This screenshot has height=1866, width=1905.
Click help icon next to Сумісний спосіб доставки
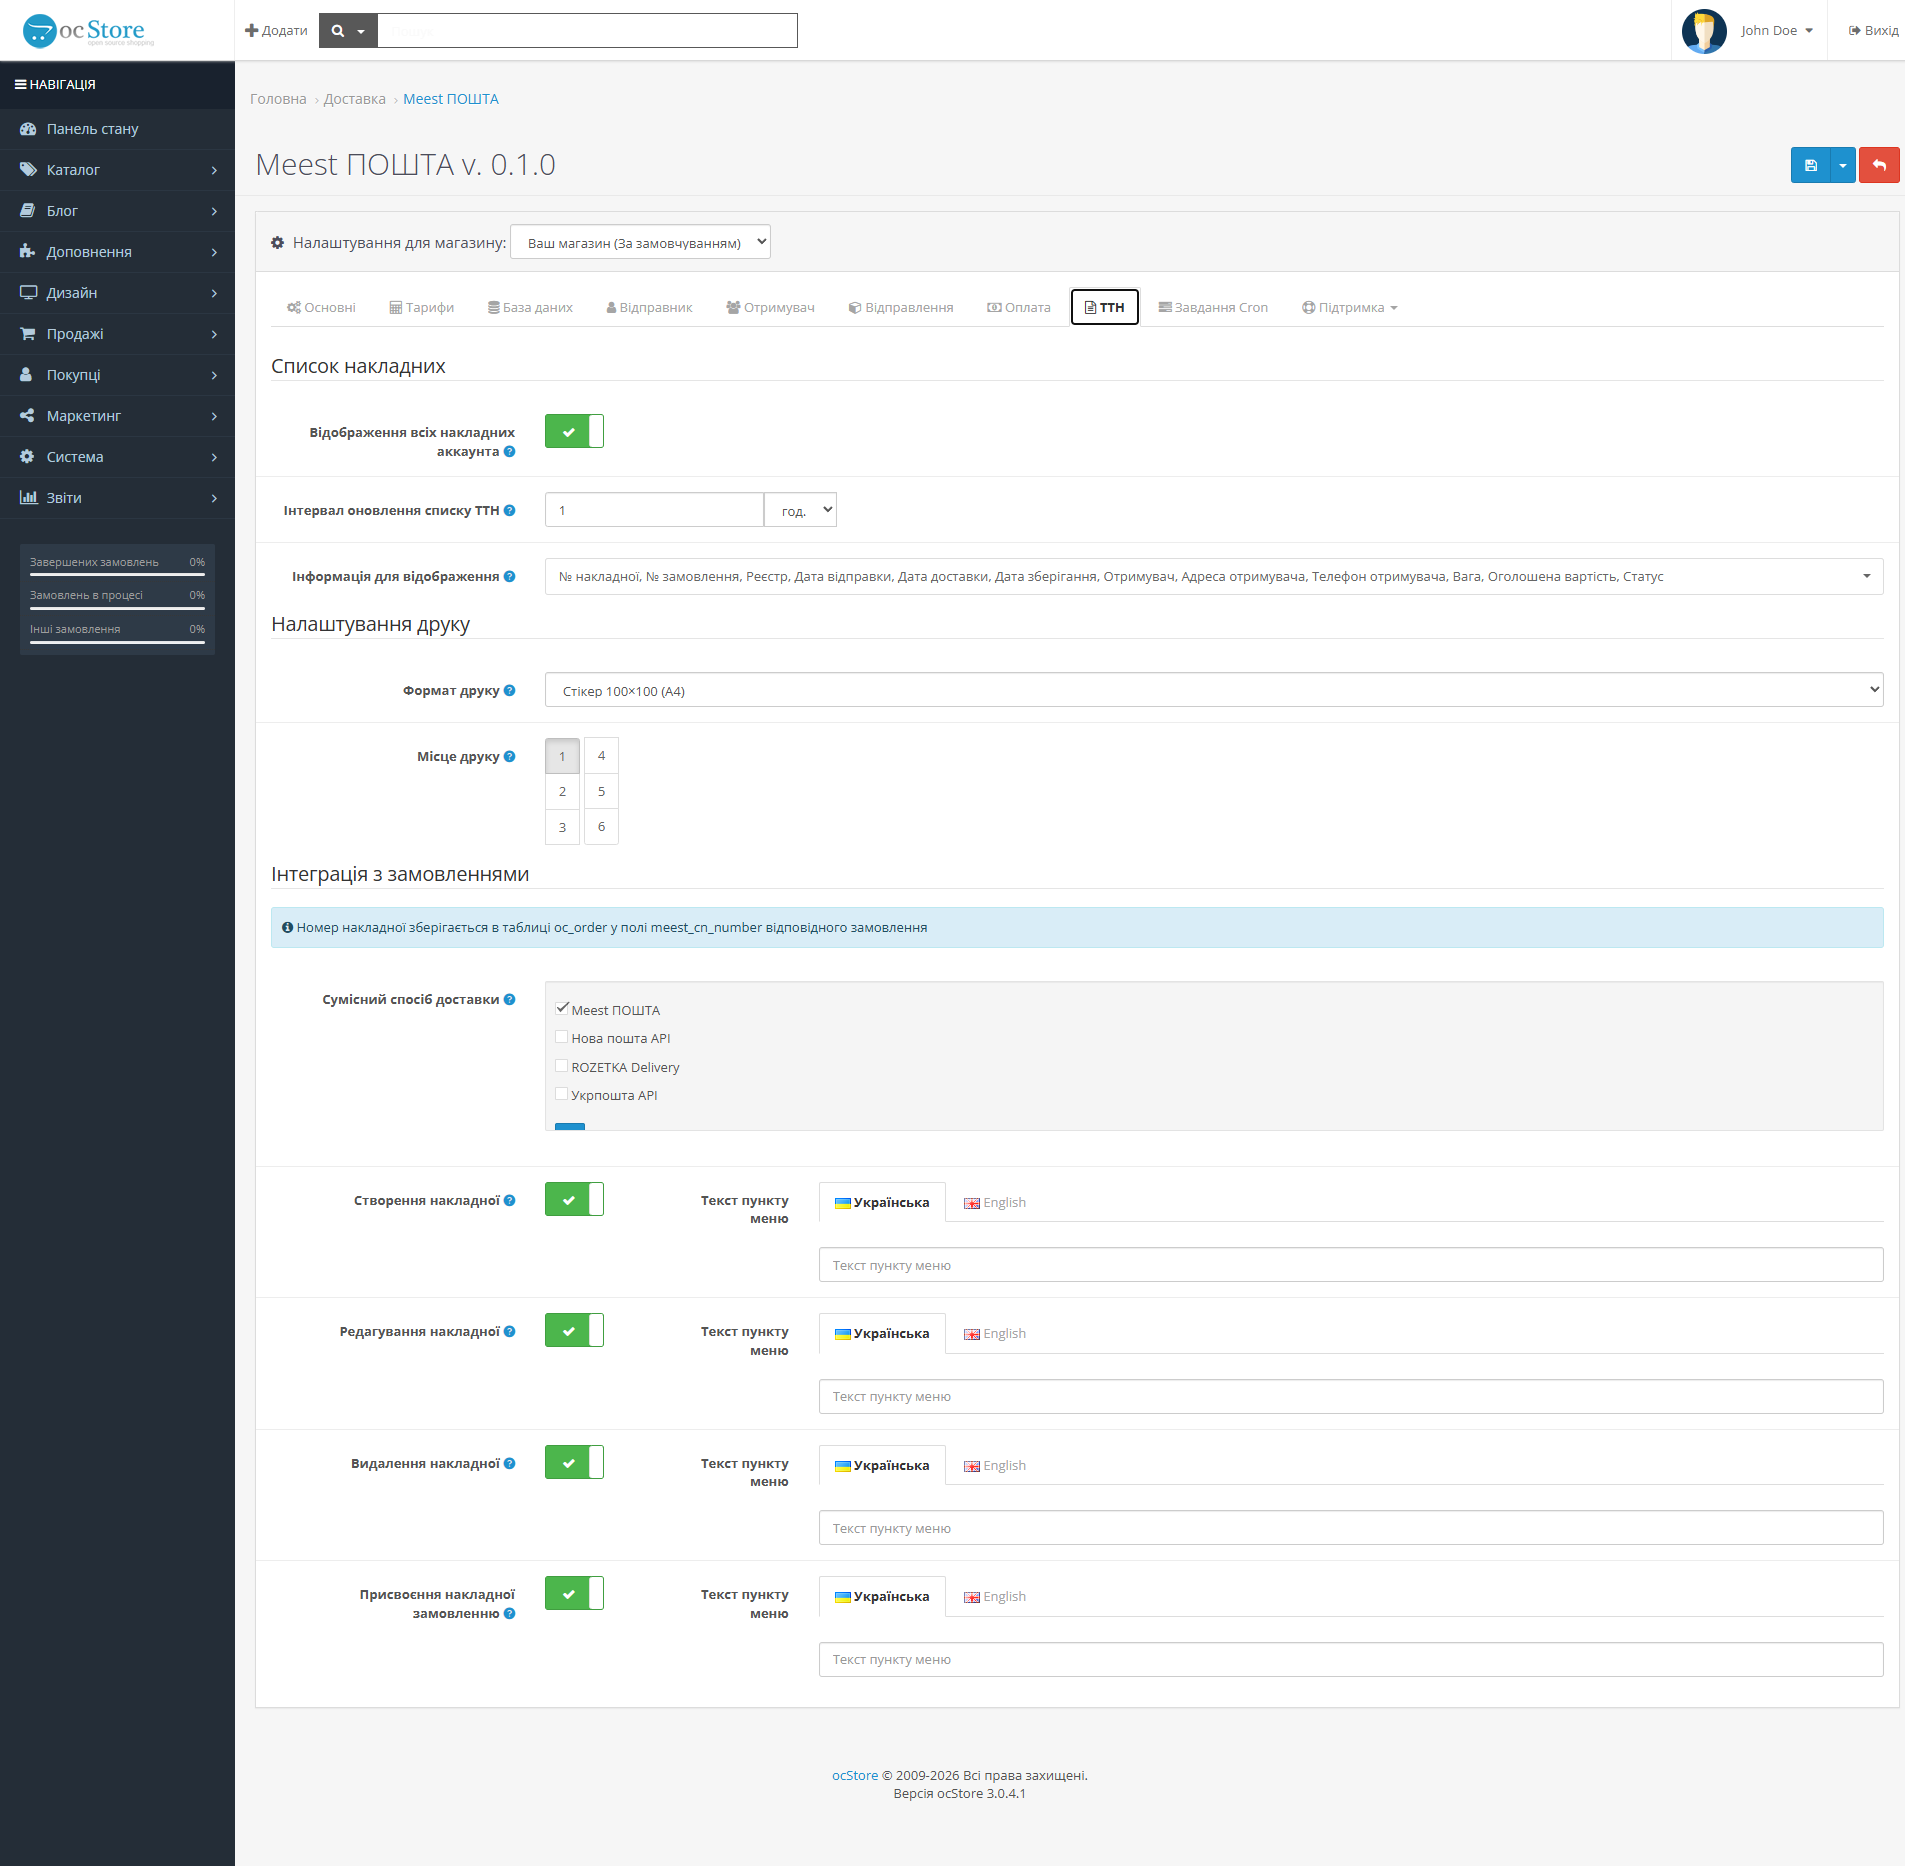coord(510,1000)
